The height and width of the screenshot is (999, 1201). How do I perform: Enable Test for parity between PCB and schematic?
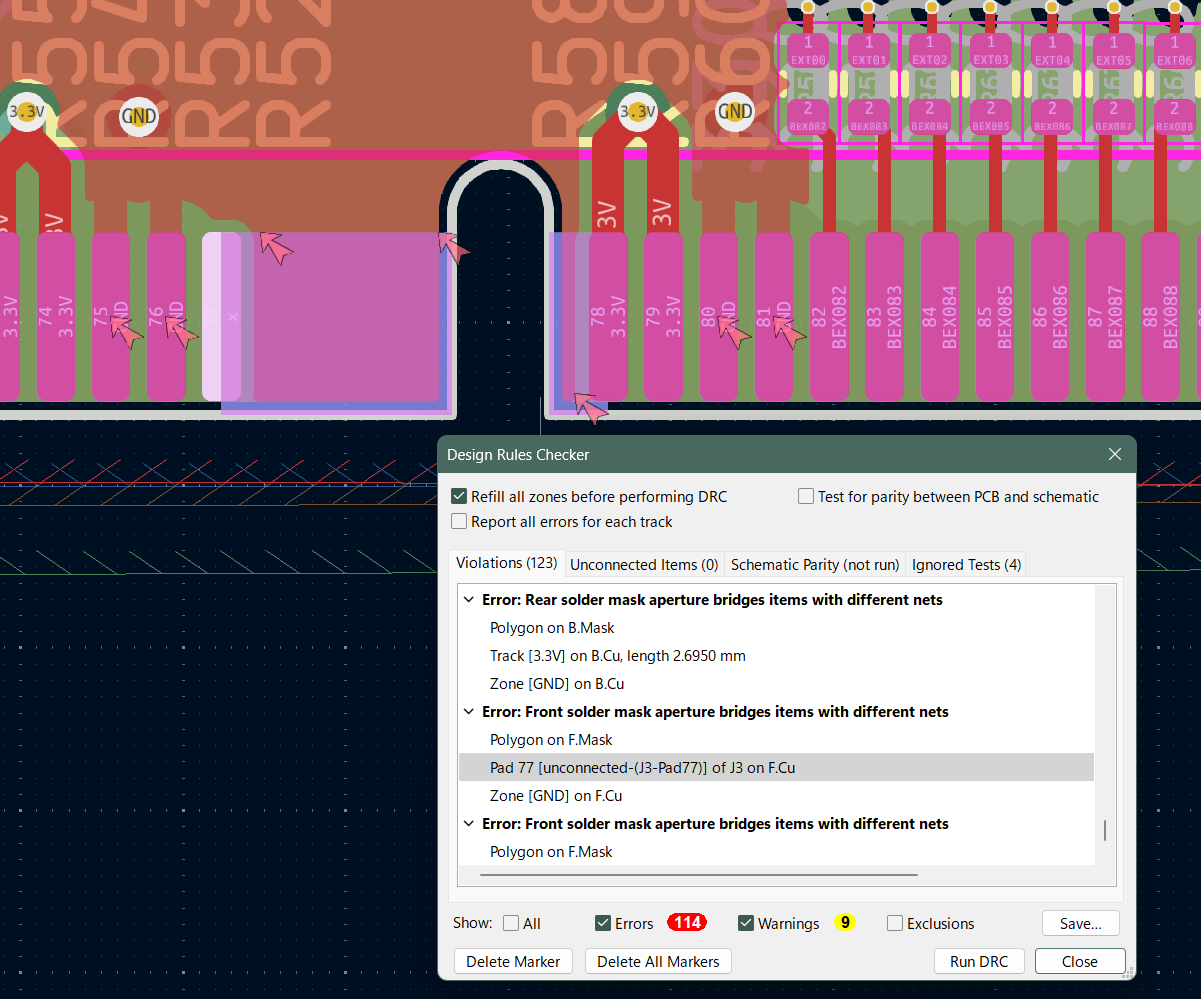click(806, 497)
